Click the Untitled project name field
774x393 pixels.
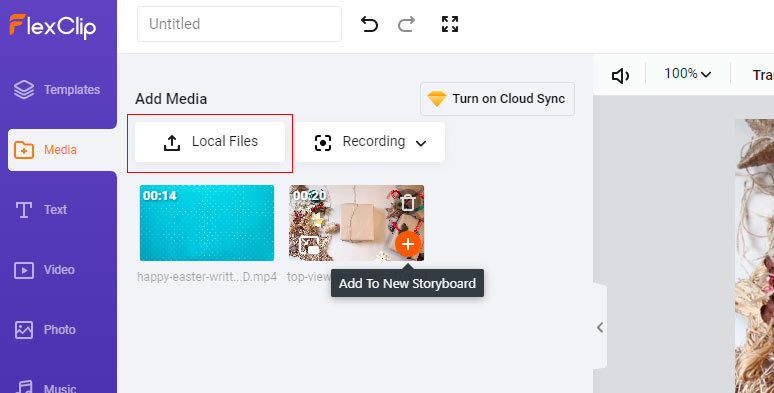pyautogui.click(x=239, y=24)
